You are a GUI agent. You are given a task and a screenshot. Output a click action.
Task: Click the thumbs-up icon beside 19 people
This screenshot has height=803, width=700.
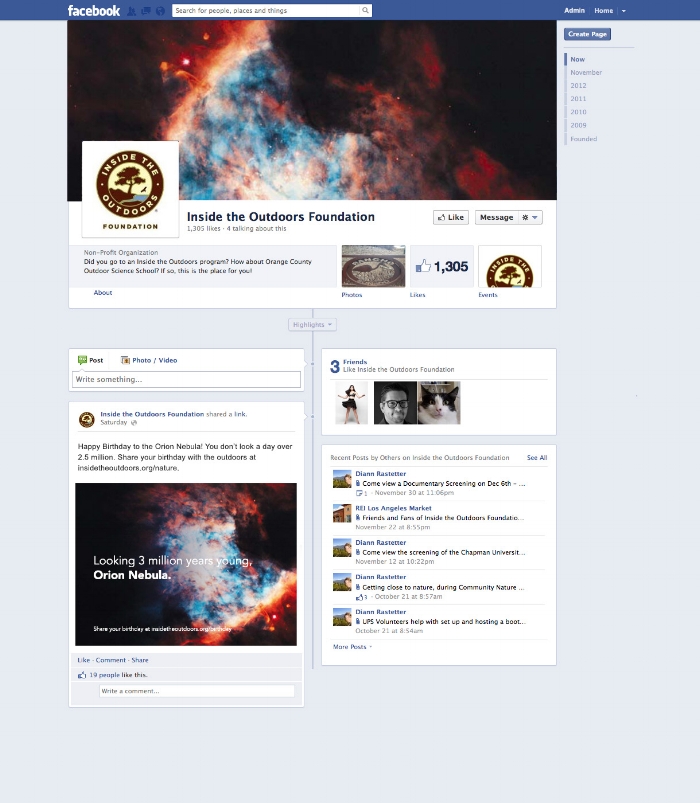pyautogui.click(x=82, y=675)
